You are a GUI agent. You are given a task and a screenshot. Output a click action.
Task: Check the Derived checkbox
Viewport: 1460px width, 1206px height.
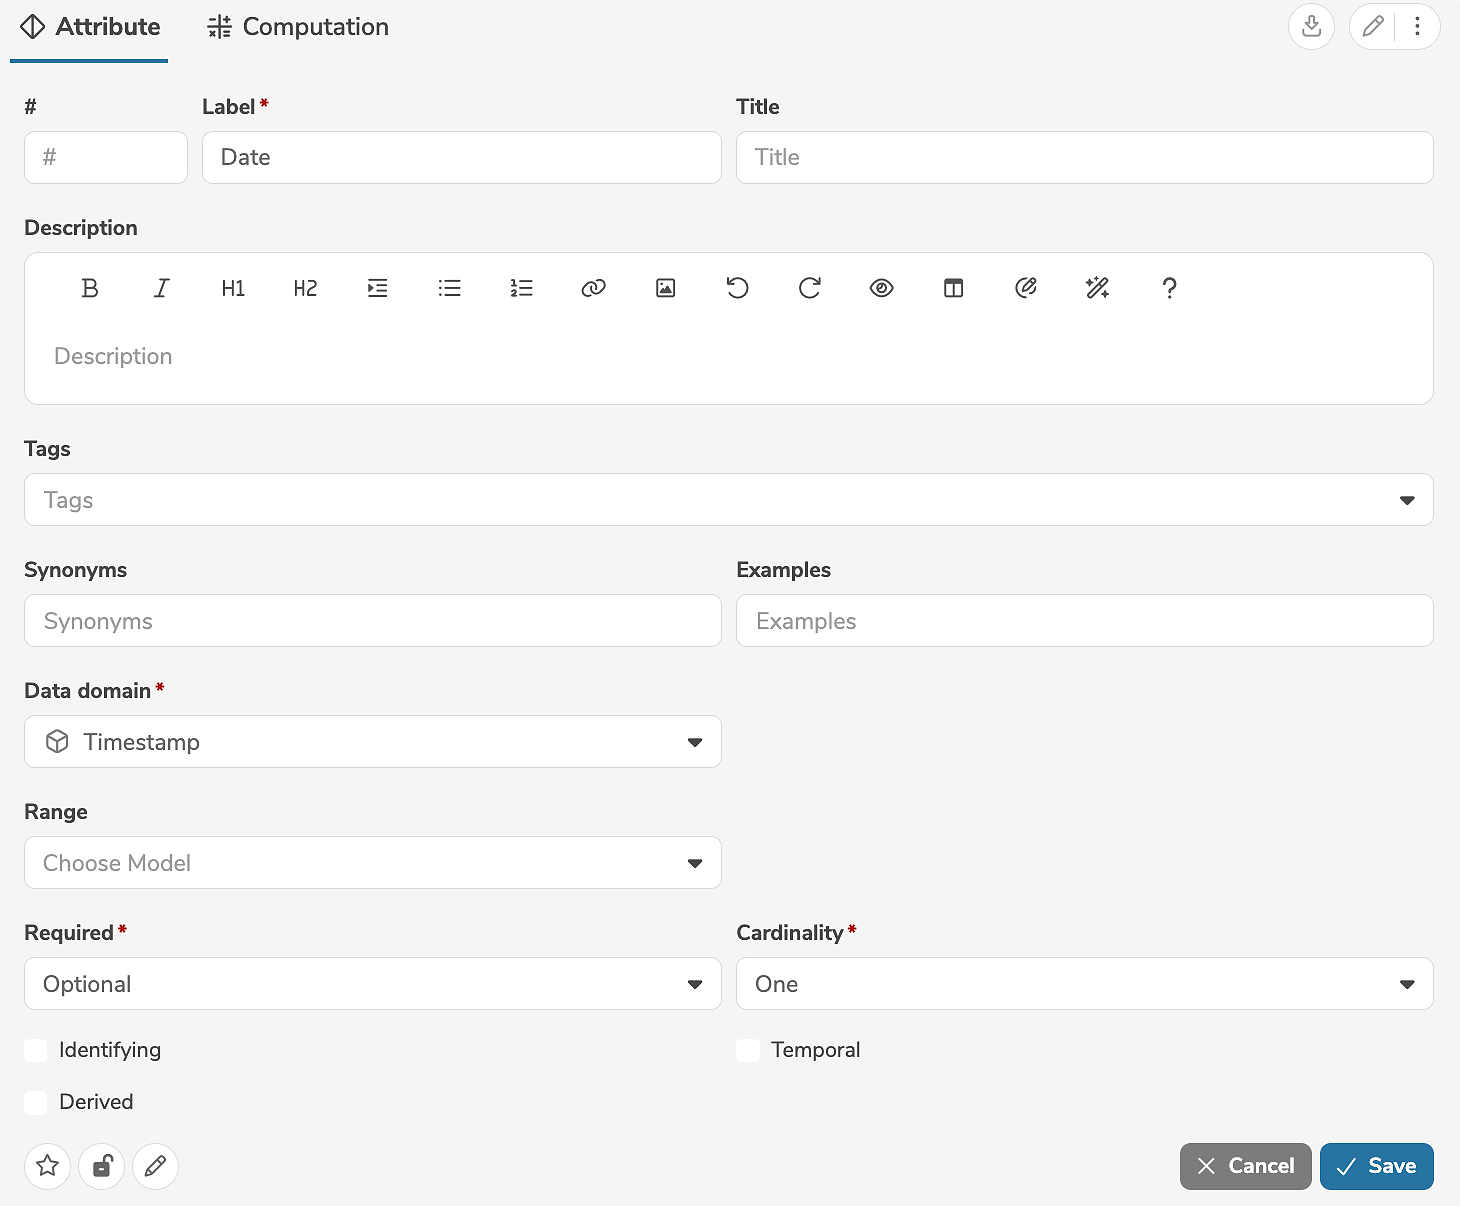coord(36,1102)
